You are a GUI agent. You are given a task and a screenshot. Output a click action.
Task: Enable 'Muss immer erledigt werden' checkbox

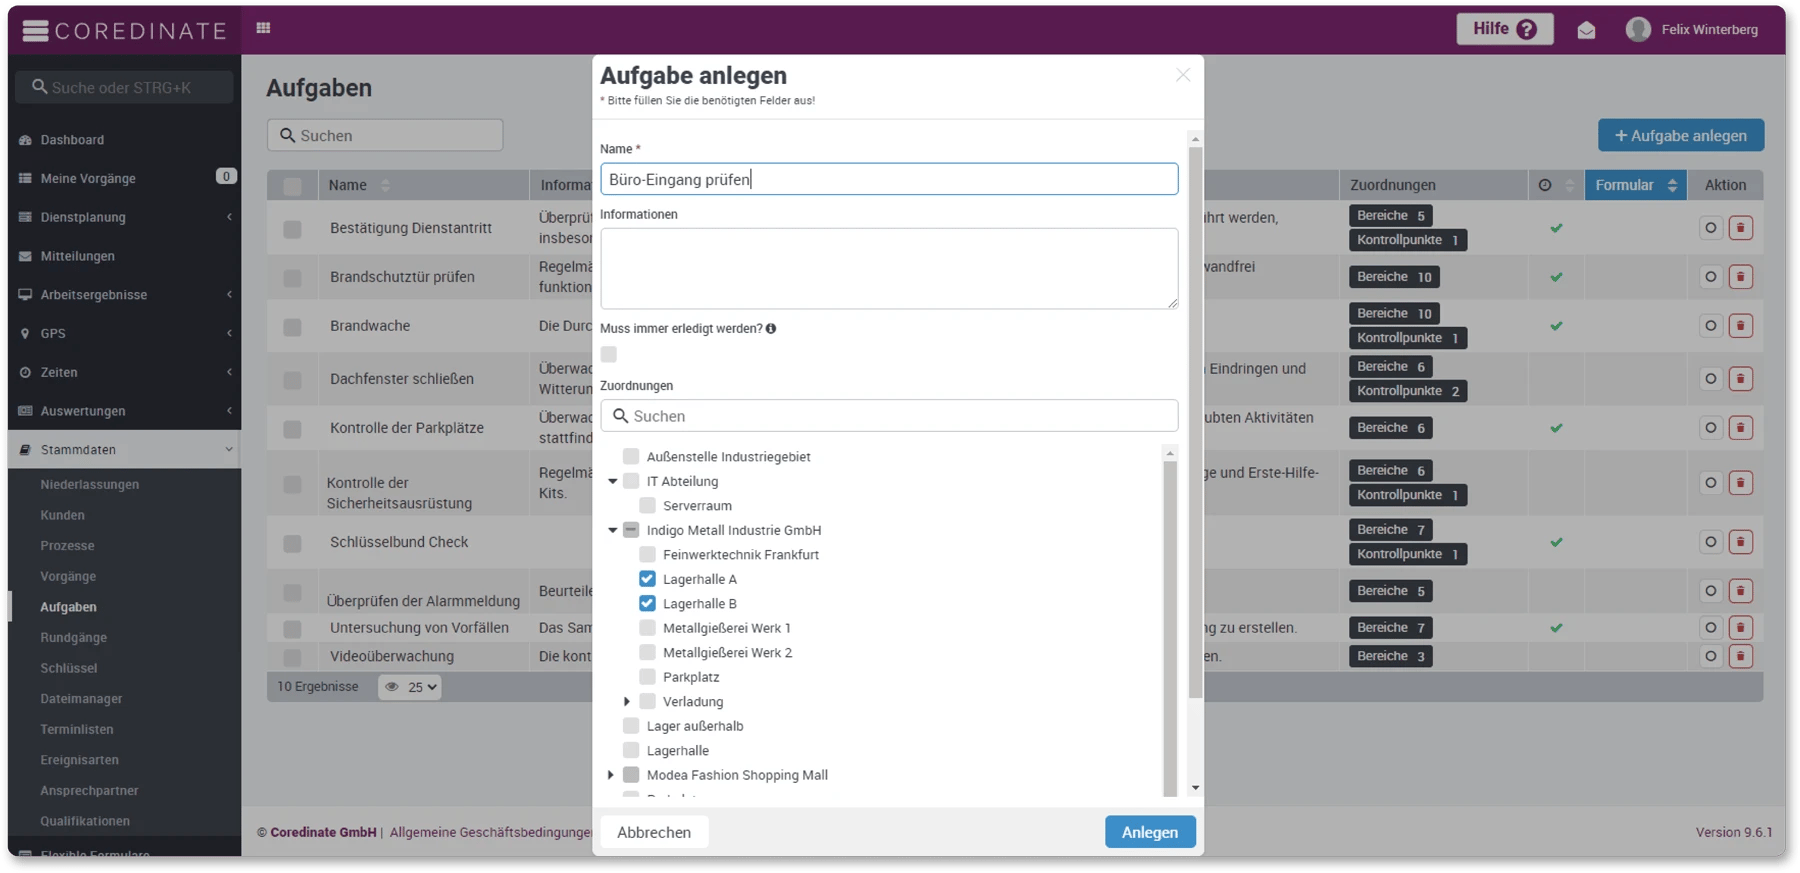tap(609, 354)
